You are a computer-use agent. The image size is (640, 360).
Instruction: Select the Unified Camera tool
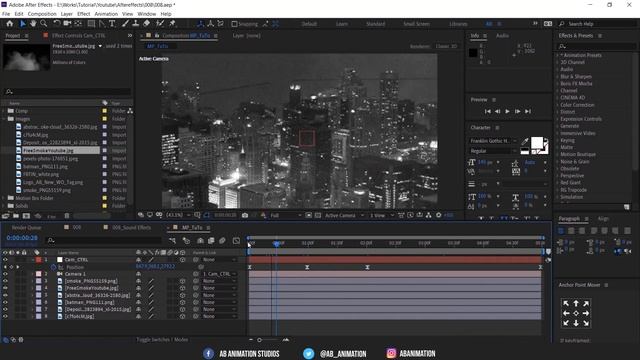[67, 24]
